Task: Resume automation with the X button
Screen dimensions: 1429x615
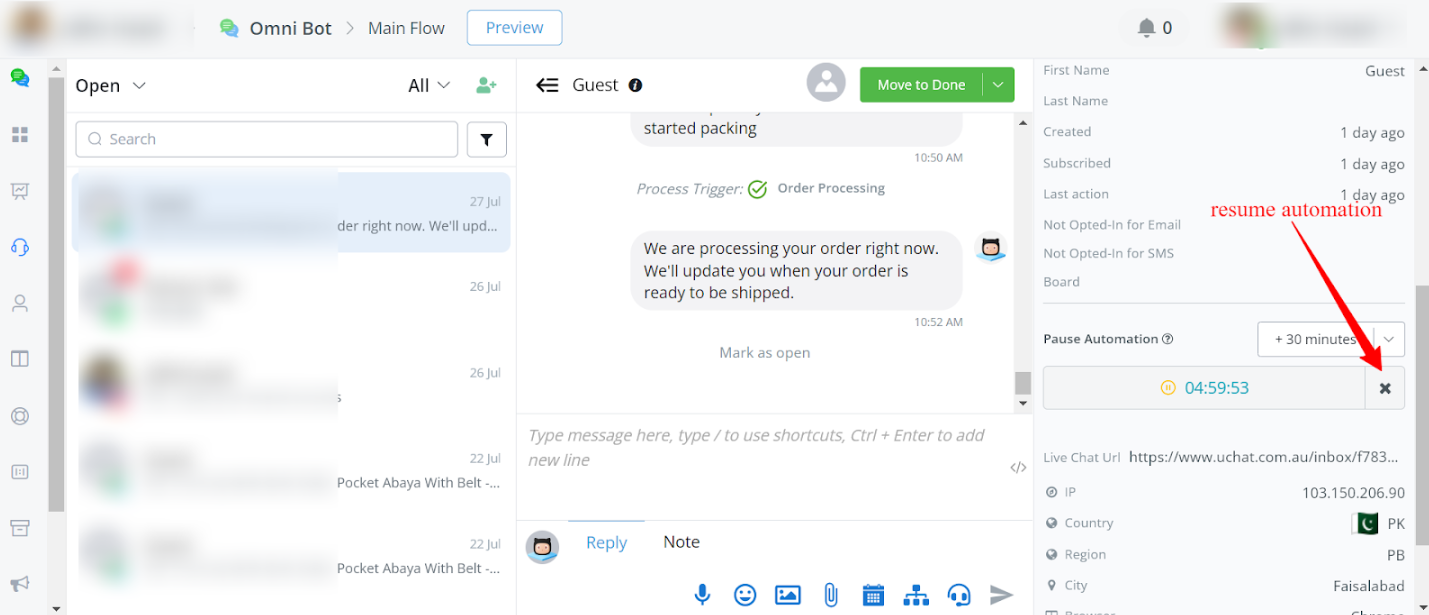Action: (1385, 388)
